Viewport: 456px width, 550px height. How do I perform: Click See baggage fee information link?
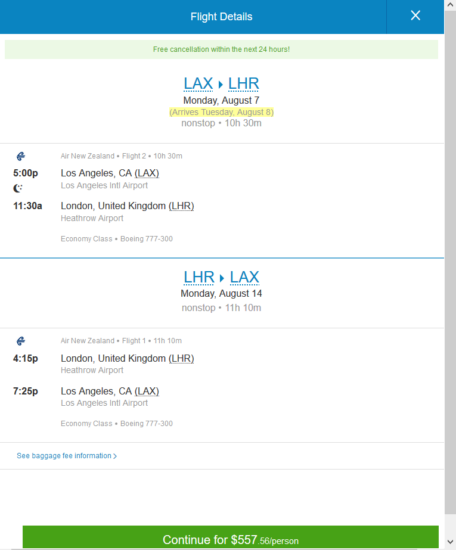(64, 456)
